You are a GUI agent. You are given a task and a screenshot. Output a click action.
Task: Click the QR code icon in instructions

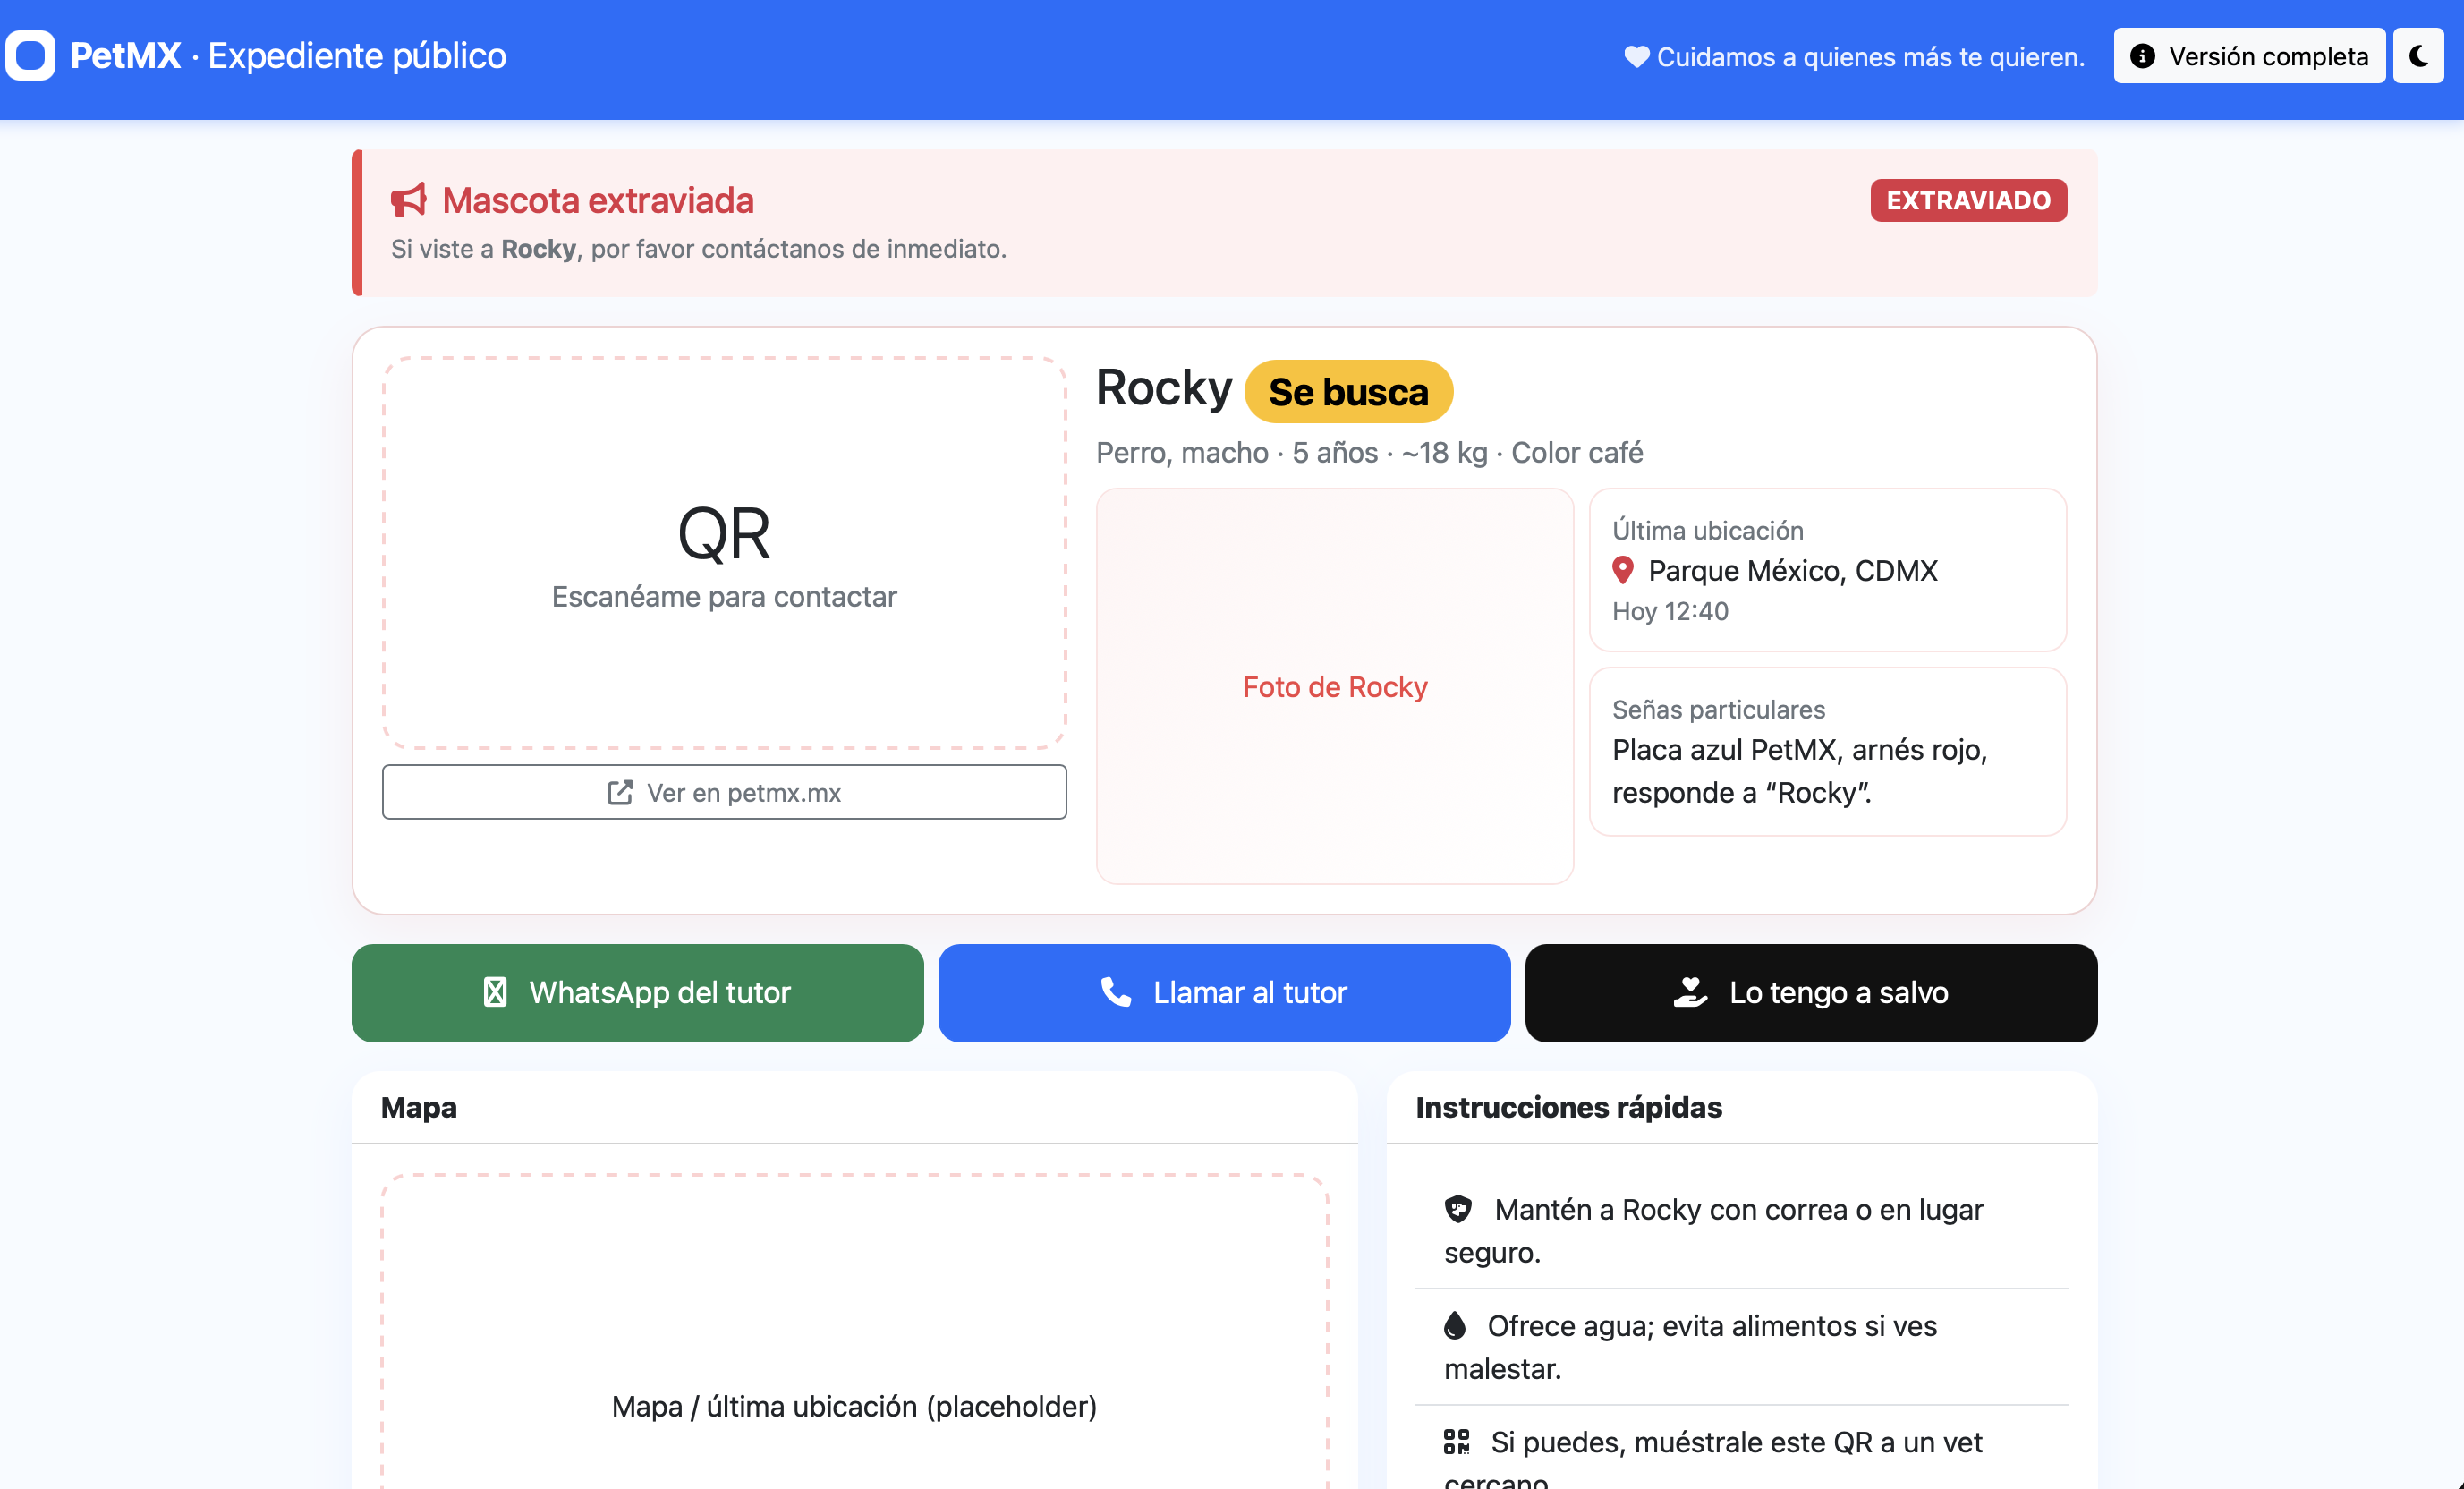pos(1456,1441)
